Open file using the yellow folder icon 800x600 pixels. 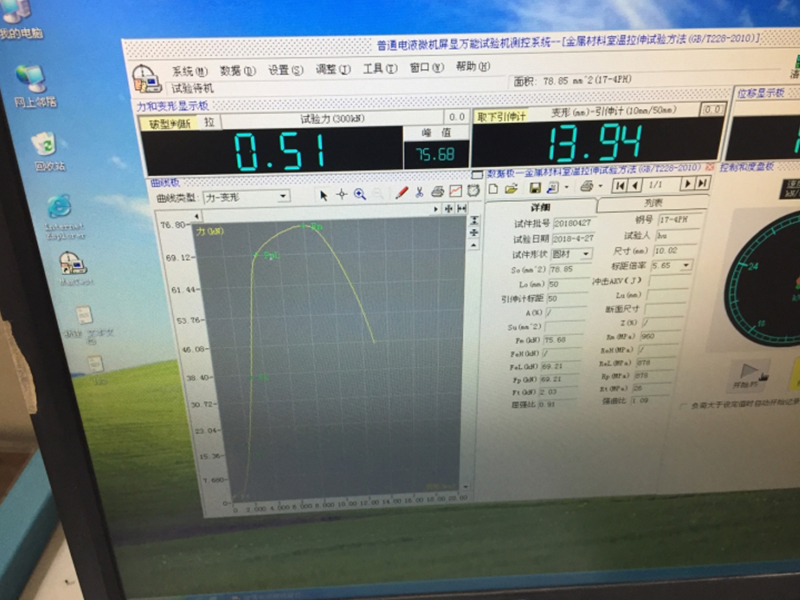[x=511, y=187]
